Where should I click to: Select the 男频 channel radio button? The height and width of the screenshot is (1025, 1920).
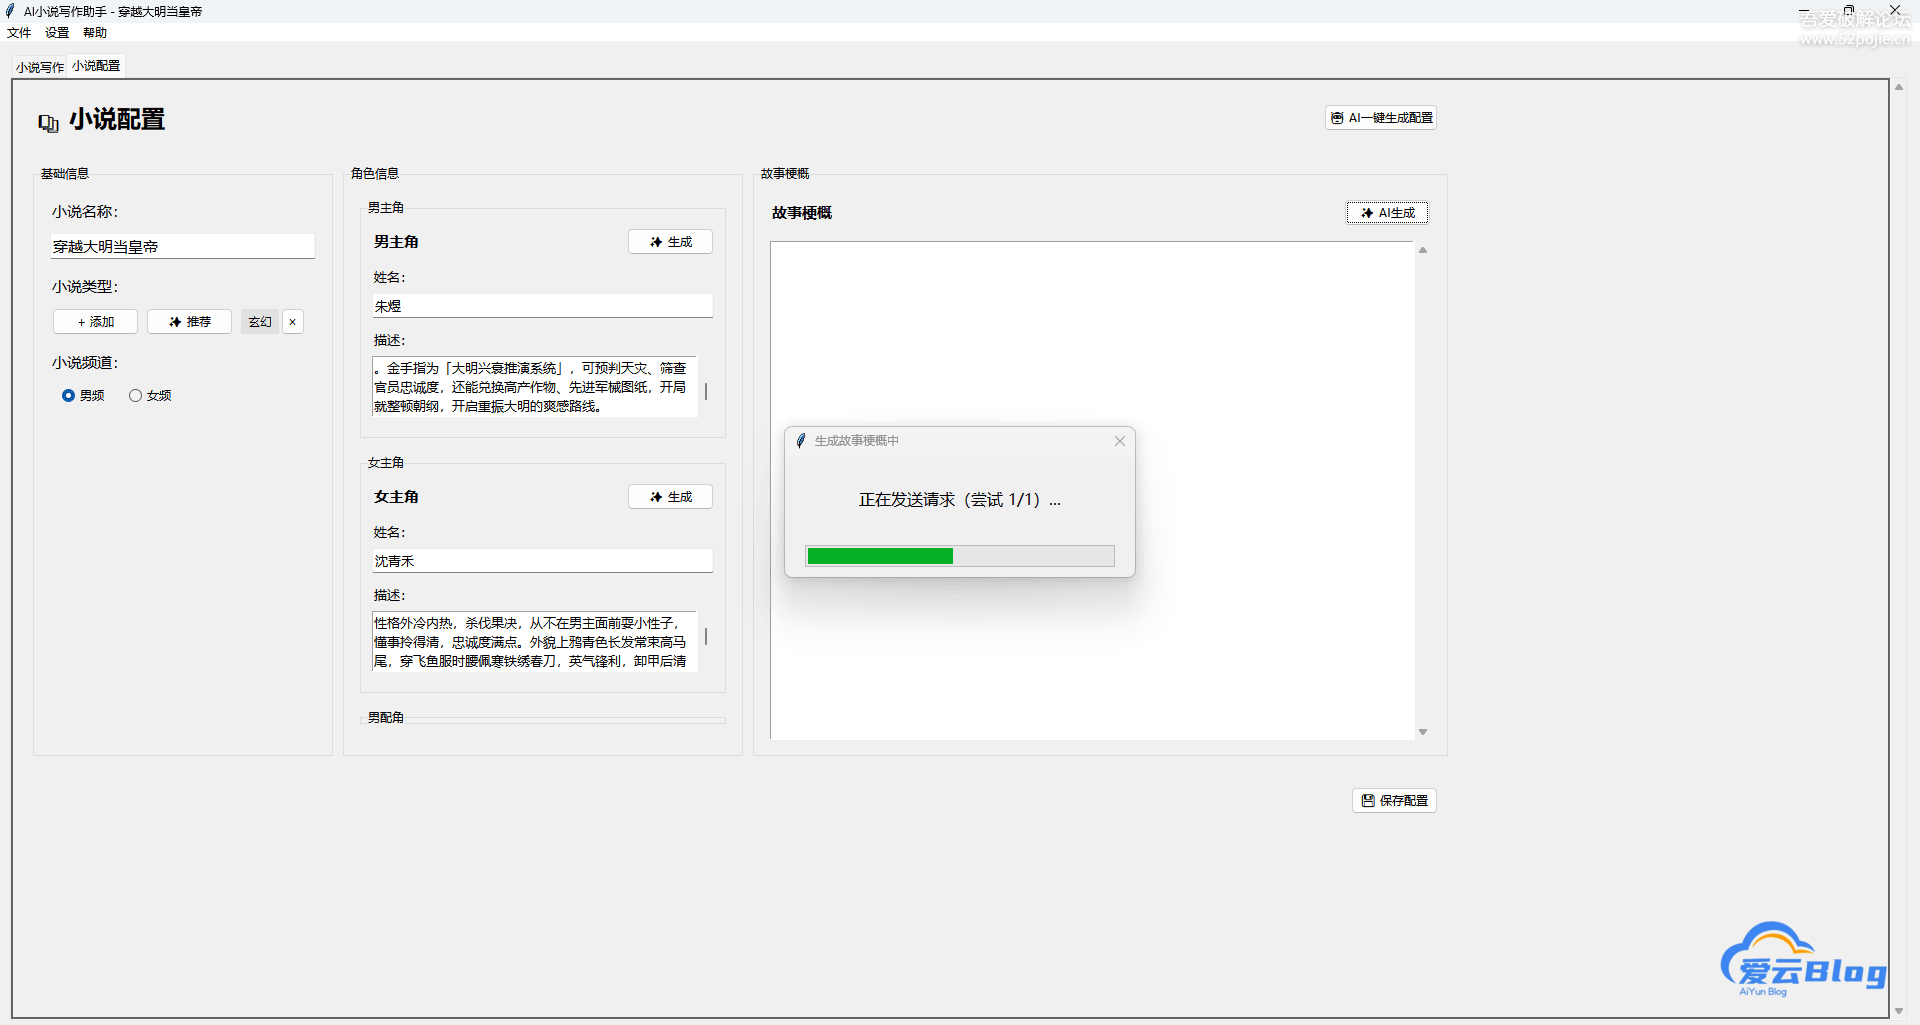(69, 396)
